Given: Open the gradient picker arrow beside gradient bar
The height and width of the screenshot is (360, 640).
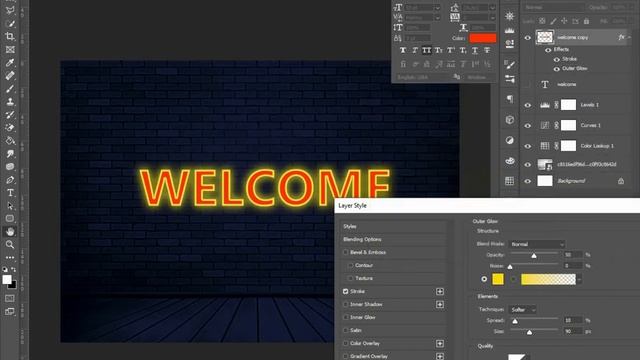Looking at the screenshot, I should 579,280.
